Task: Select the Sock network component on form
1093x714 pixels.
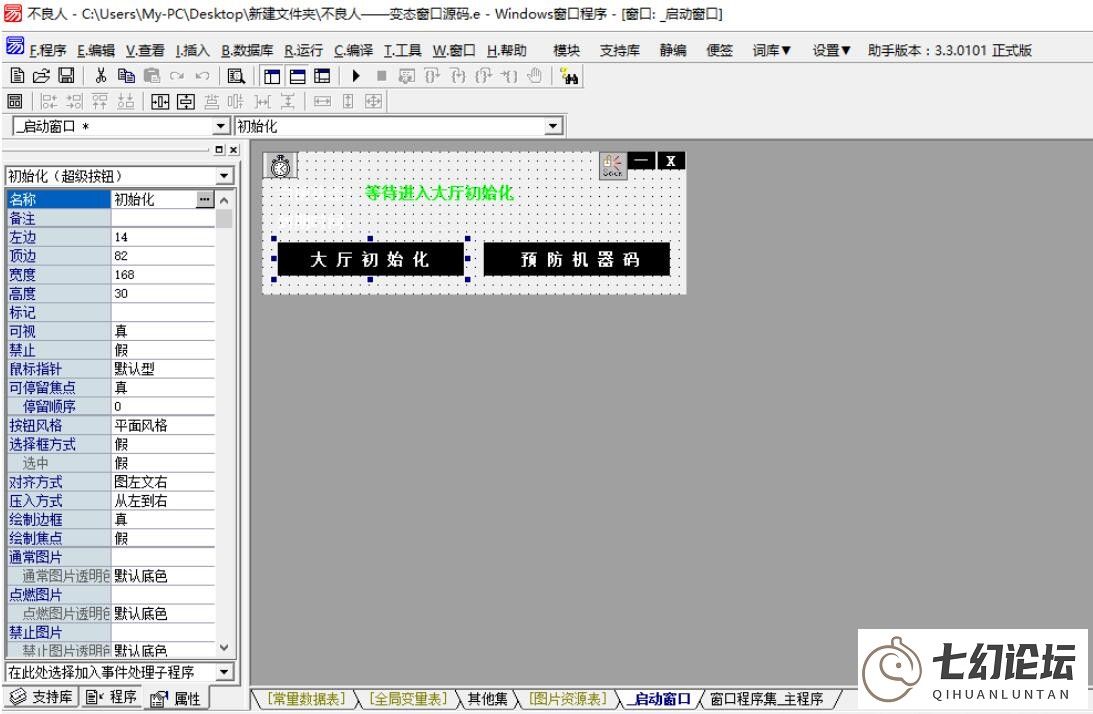Action: pos(613,166)
